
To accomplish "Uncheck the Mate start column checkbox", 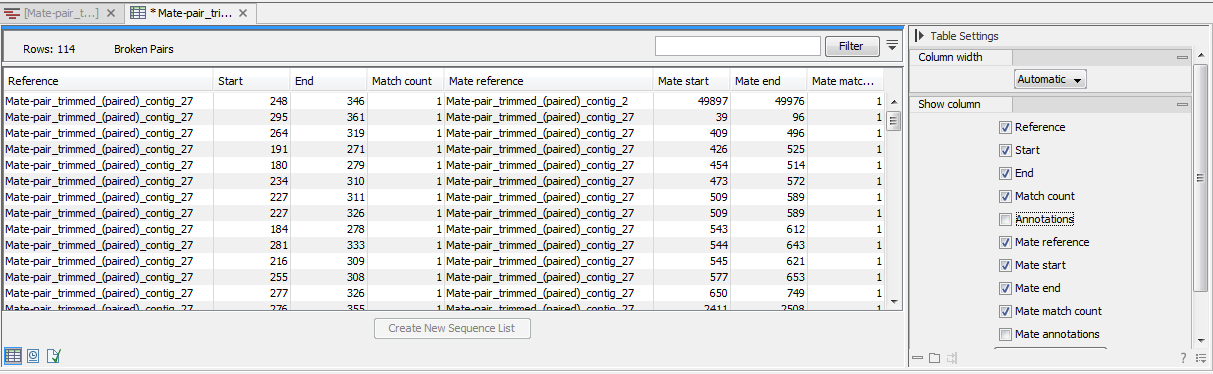I will 1005,266.
